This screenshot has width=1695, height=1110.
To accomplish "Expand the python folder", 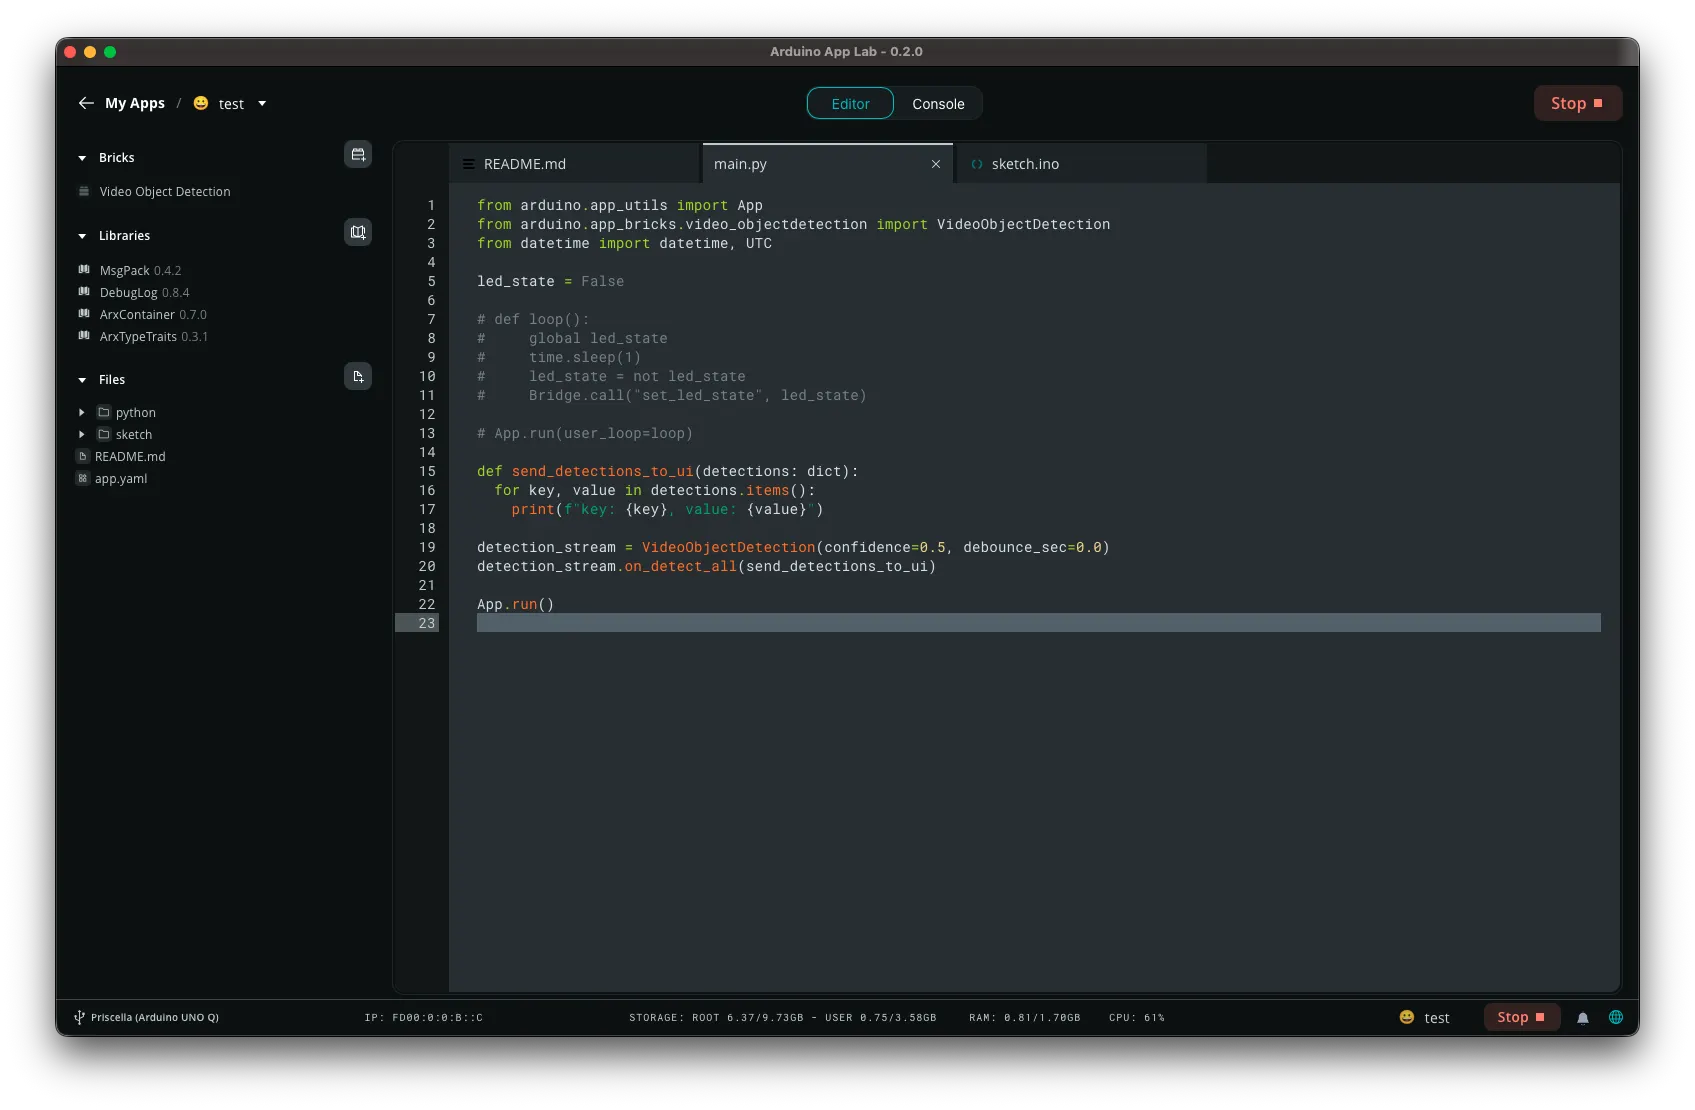I will pos(82,412).
